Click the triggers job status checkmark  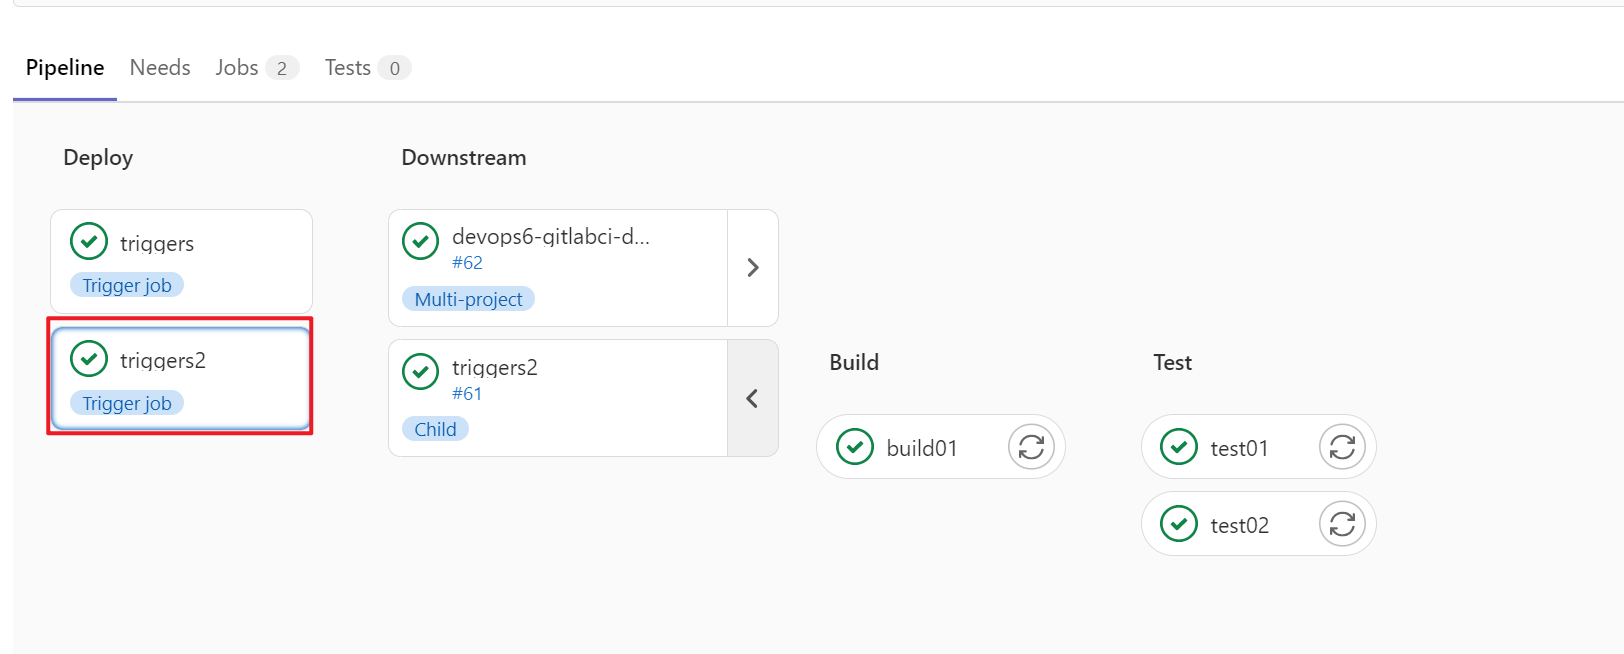(89, 241)
